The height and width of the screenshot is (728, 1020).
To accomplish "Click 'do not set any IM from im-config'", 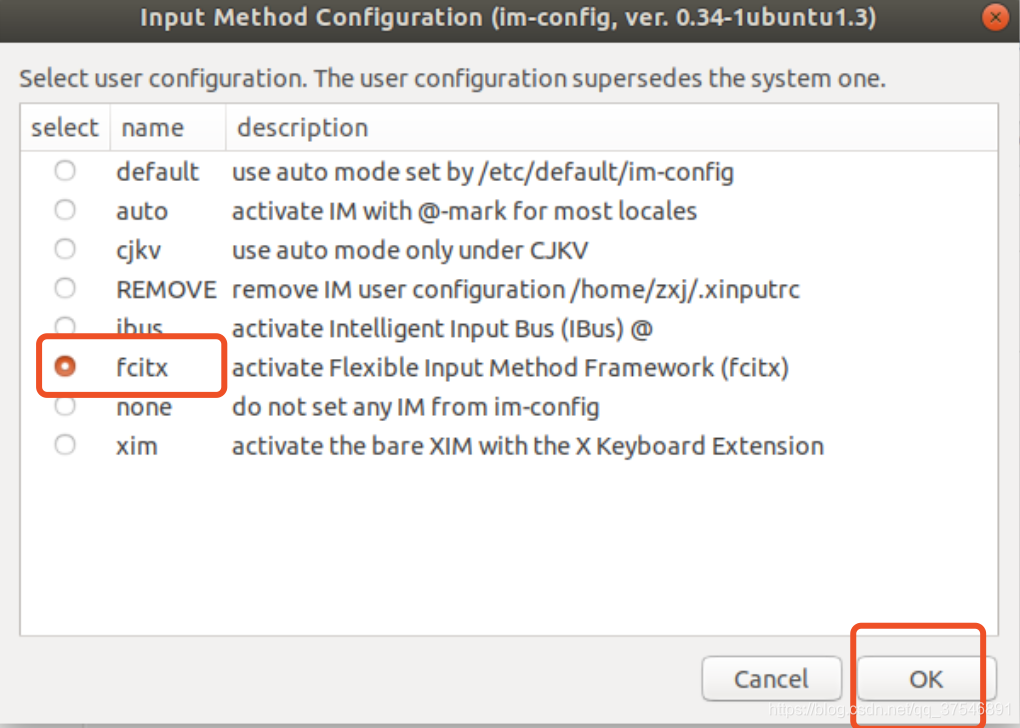I will click(416, 407).
